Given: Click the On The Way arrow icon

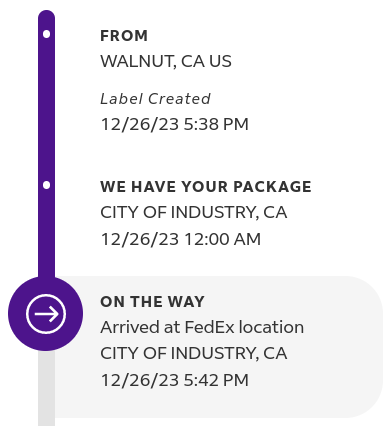Looking at the screenshot, I should click(46, 314).
